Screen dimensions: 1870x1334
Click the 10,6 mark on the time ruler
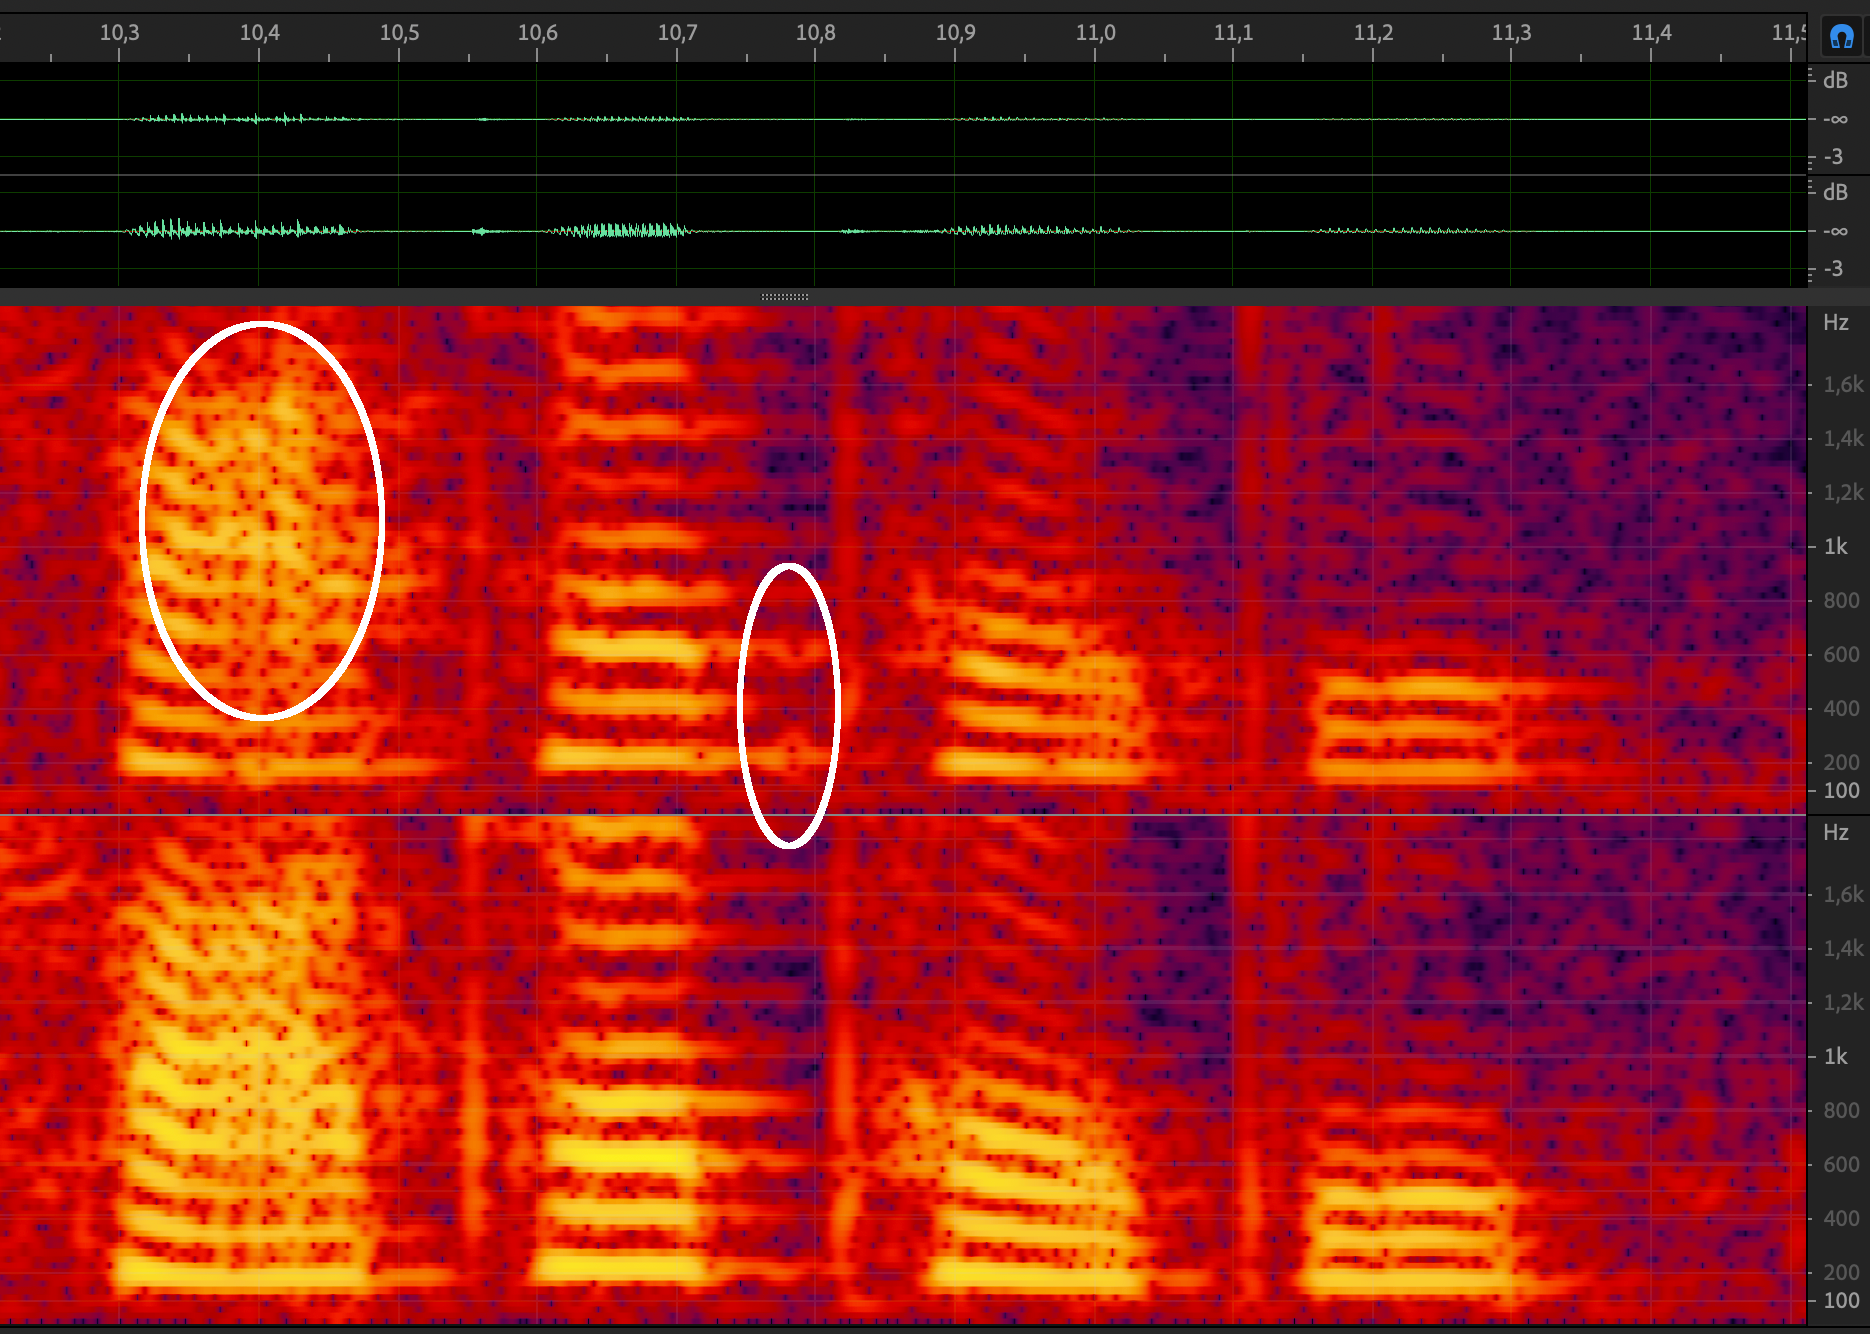tap(537, 33)
